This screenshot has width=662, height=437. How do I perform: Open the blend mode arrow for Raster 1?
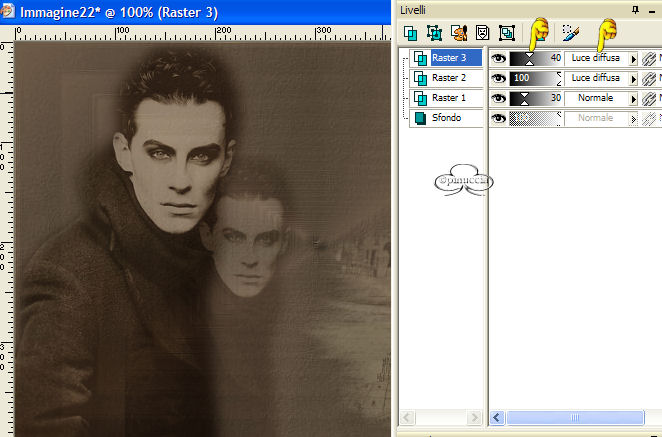coord(633,98)
